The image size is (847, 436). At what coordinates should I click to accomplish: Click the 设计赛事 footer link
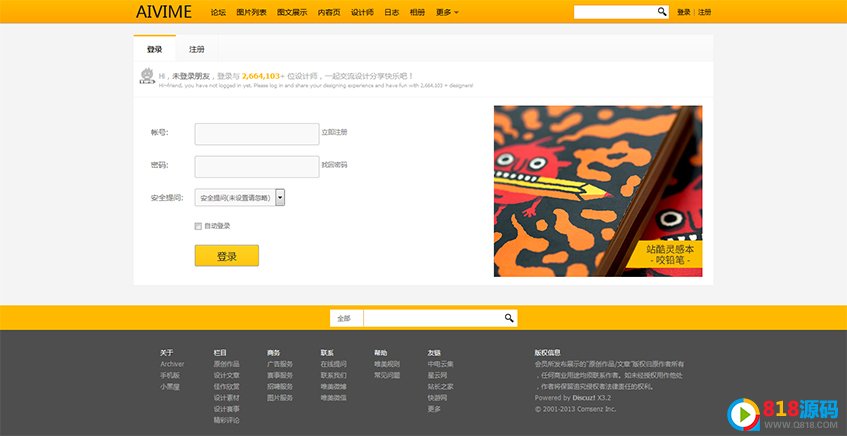pyautogui.click(x=226, y=409)
